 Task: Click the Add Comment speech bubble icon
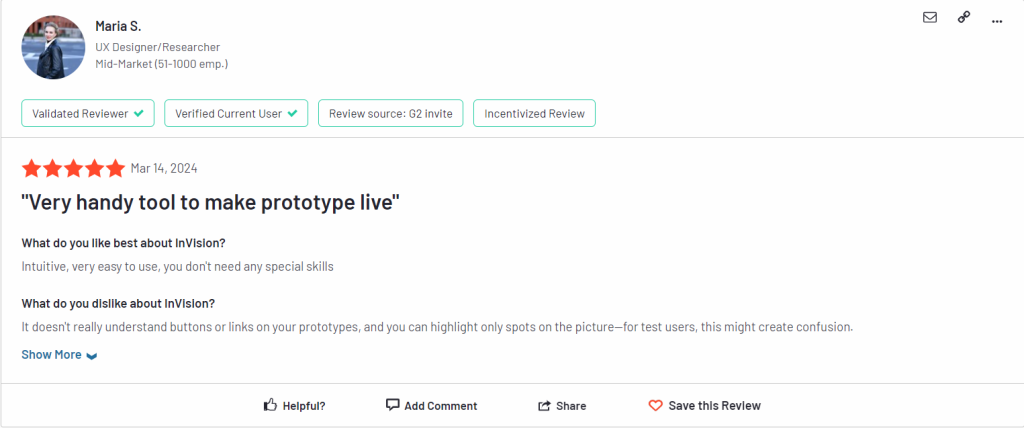tap(392, 405)
